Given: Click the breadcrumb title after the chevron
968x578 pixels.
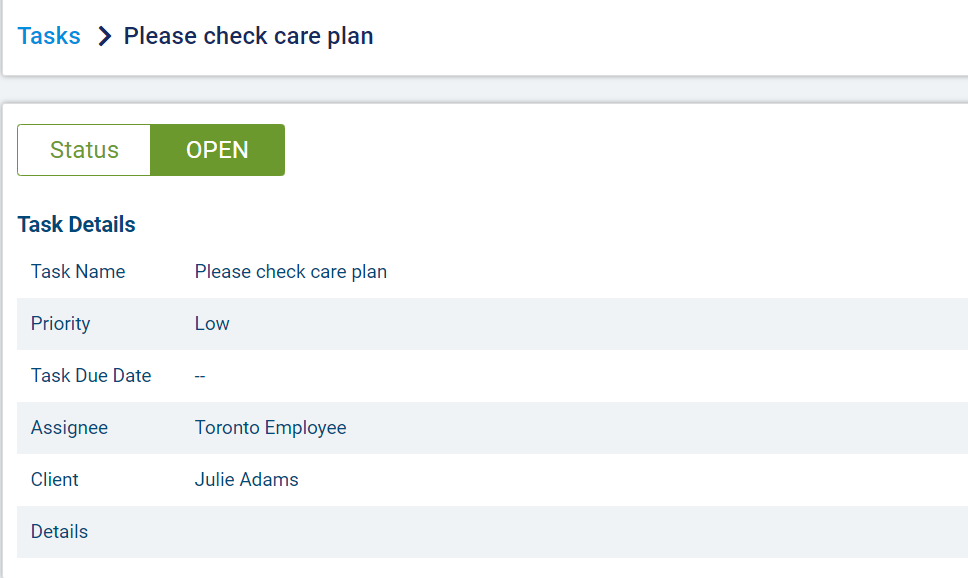Looking at the screenshot, I should click(x=248, y=37).
